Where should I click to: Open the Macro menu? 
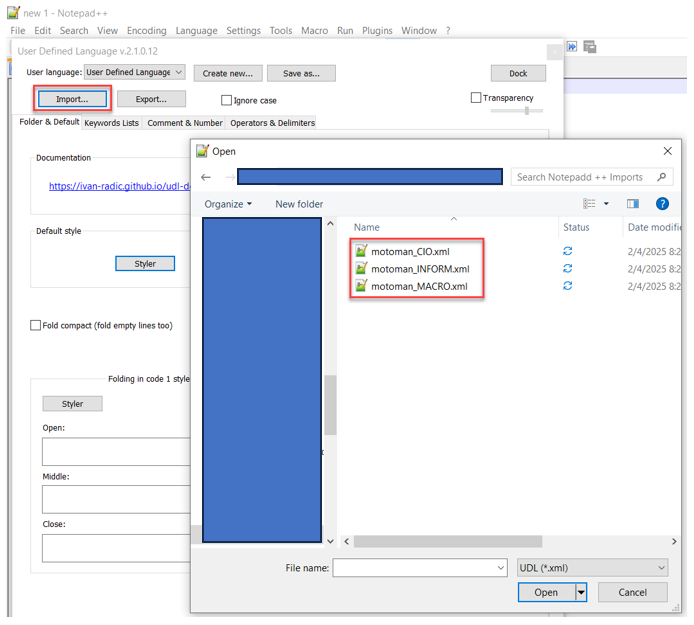pyautogui.click(x=314, y=31)
